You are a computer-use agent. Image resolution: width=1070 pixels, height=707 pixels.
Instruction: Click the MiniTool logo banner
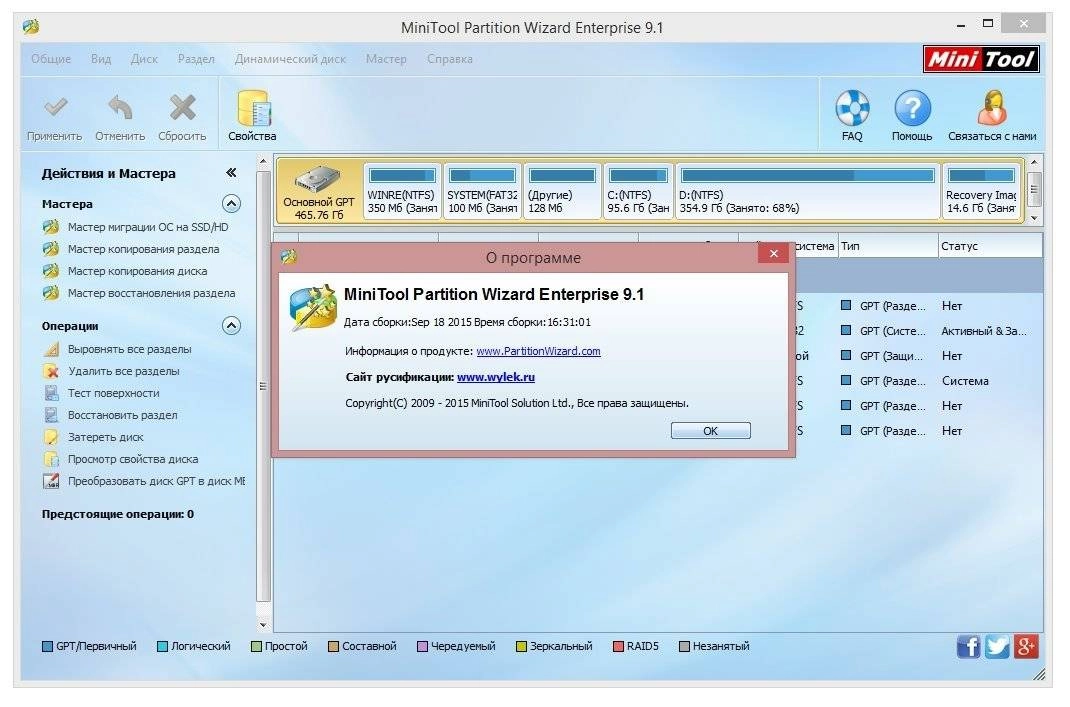point(981,59)
